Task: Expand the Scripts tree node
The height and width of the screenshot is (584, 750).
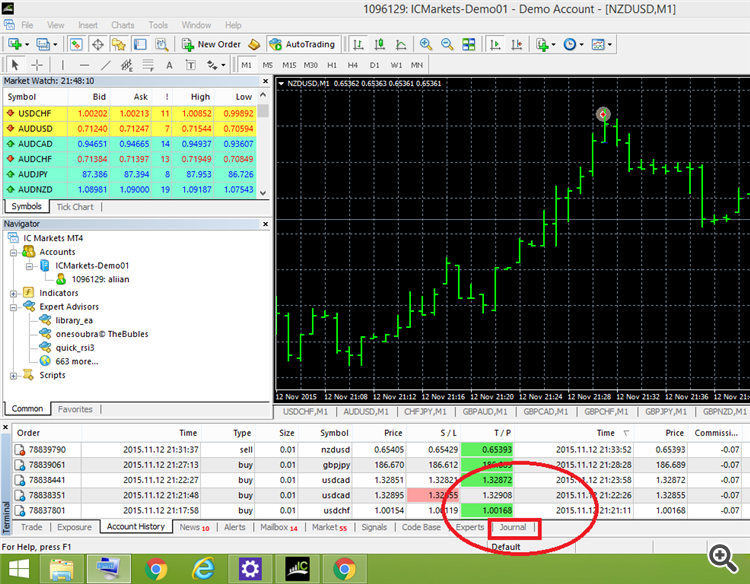Action: pyautogui.click(x=14, y=375)
